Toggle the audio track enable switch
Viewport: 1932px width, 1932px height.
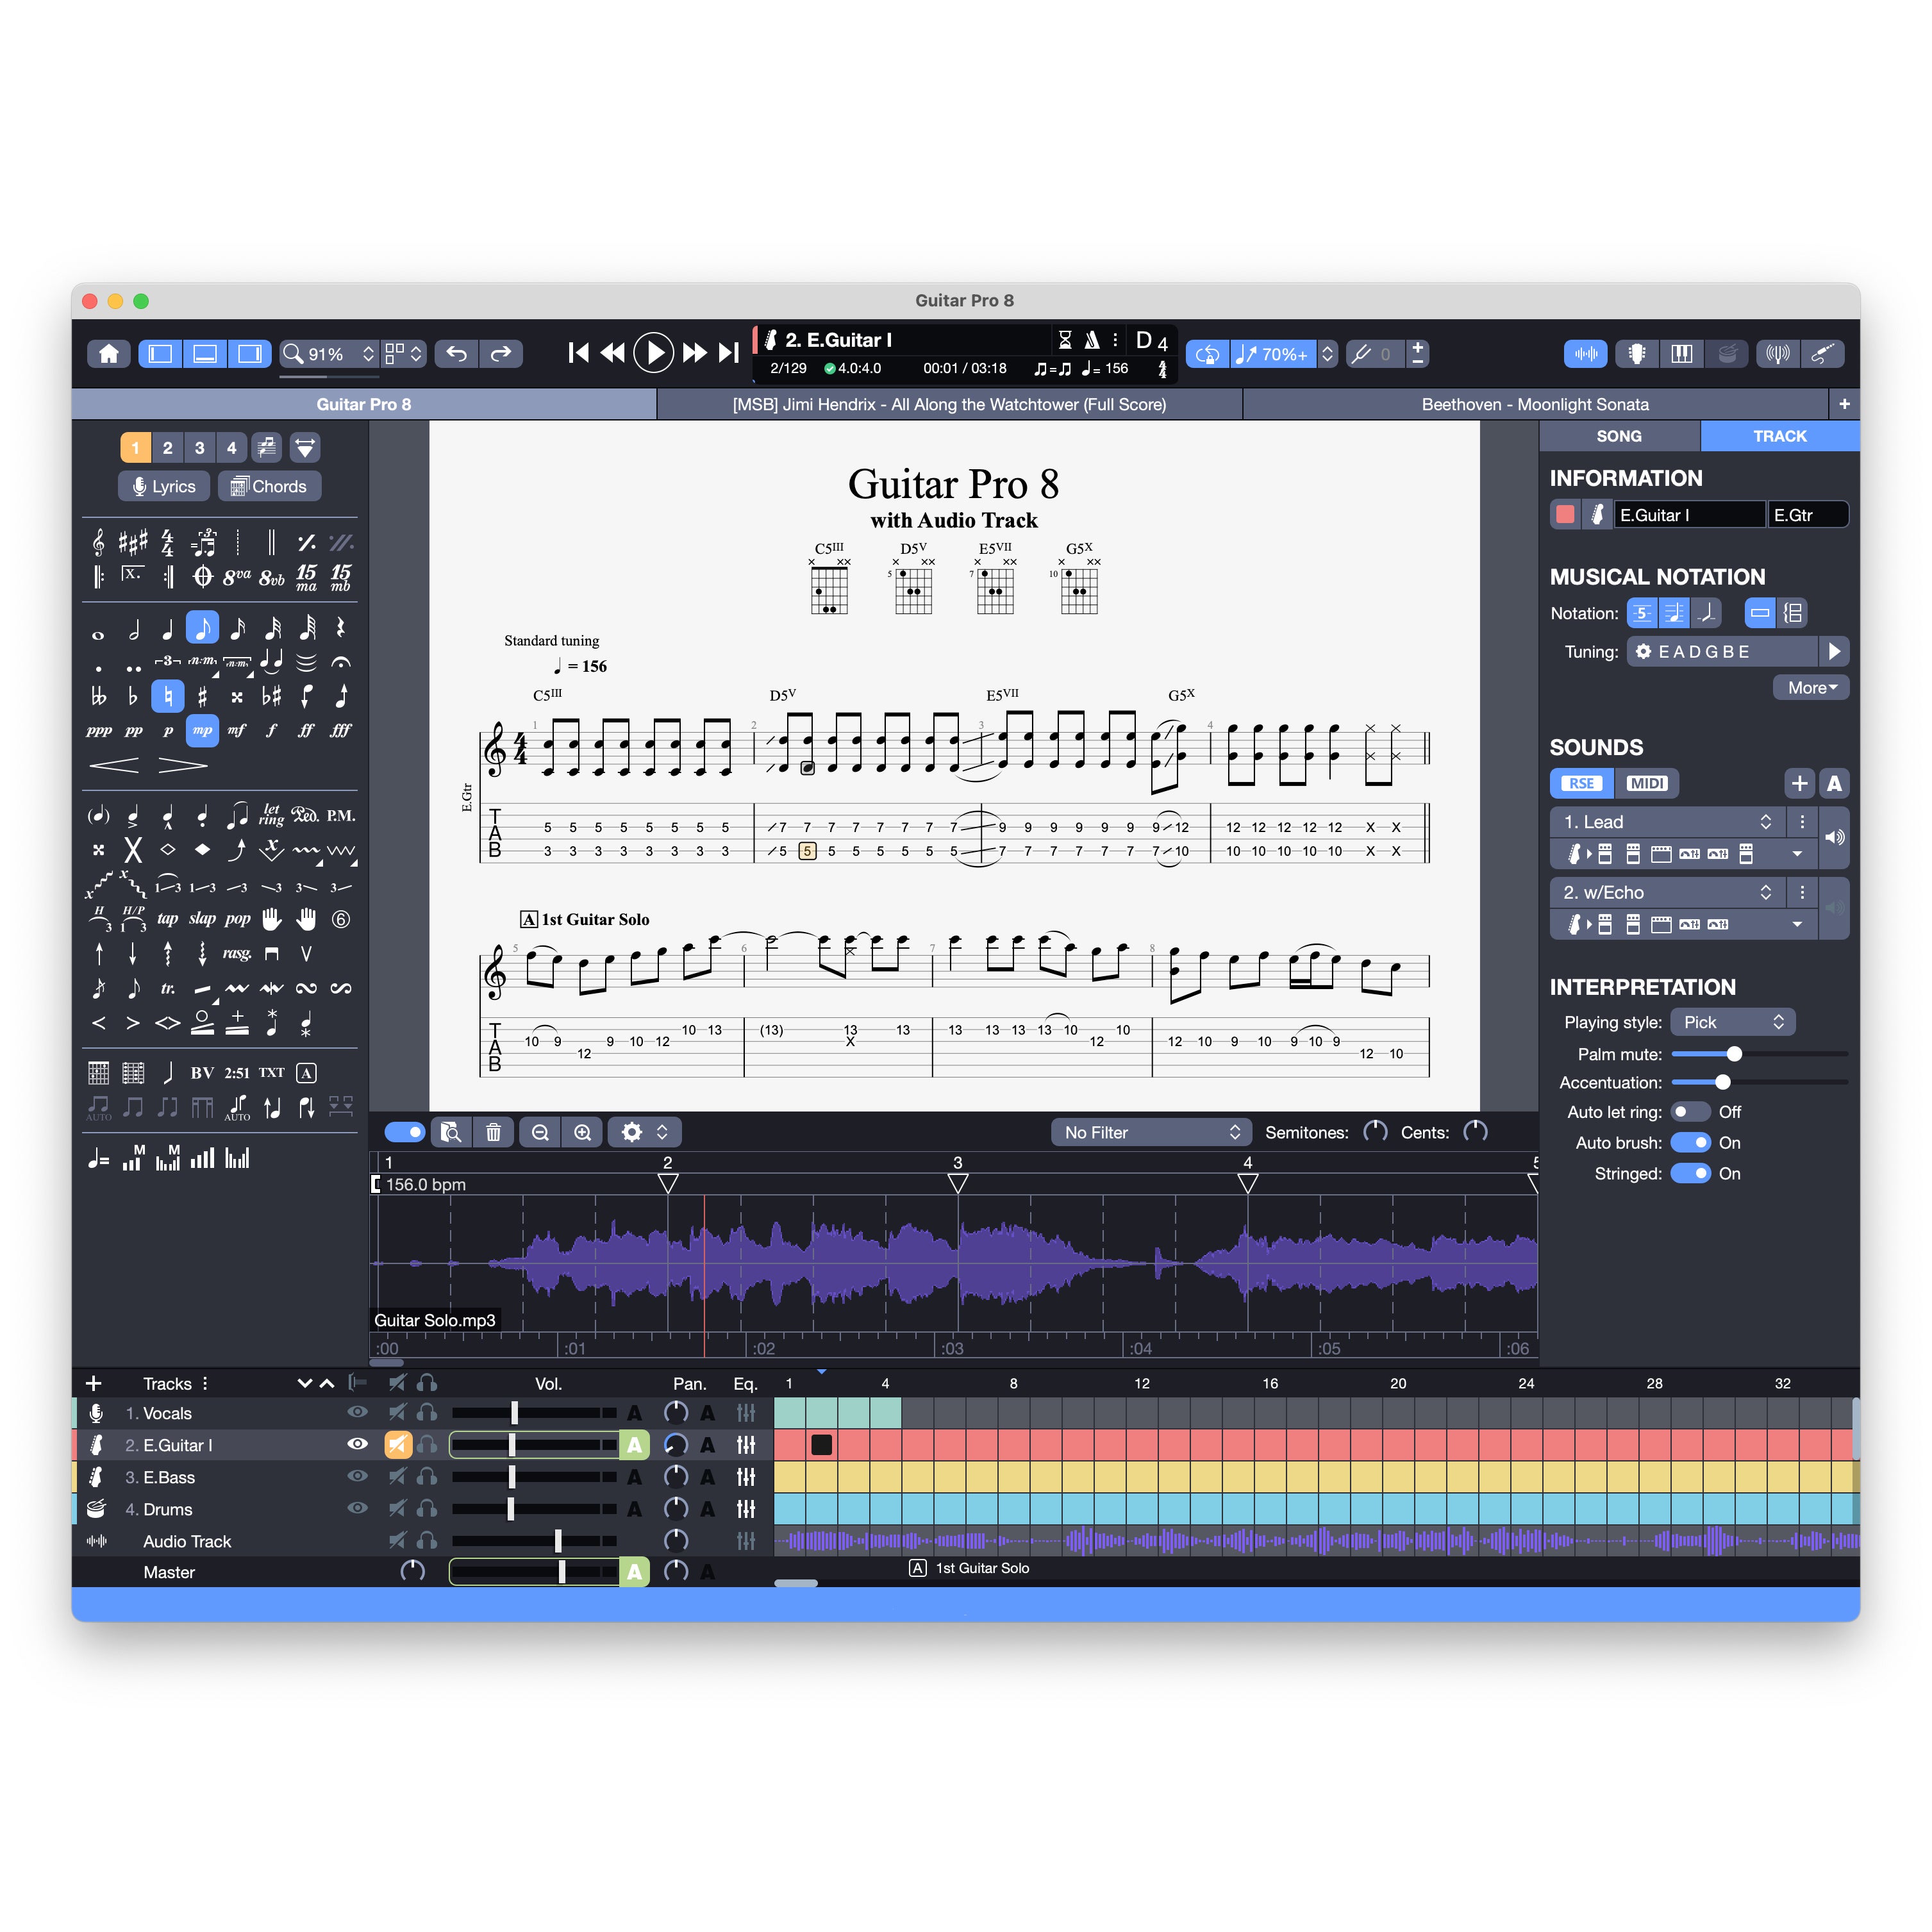(x=405, y=1132)
